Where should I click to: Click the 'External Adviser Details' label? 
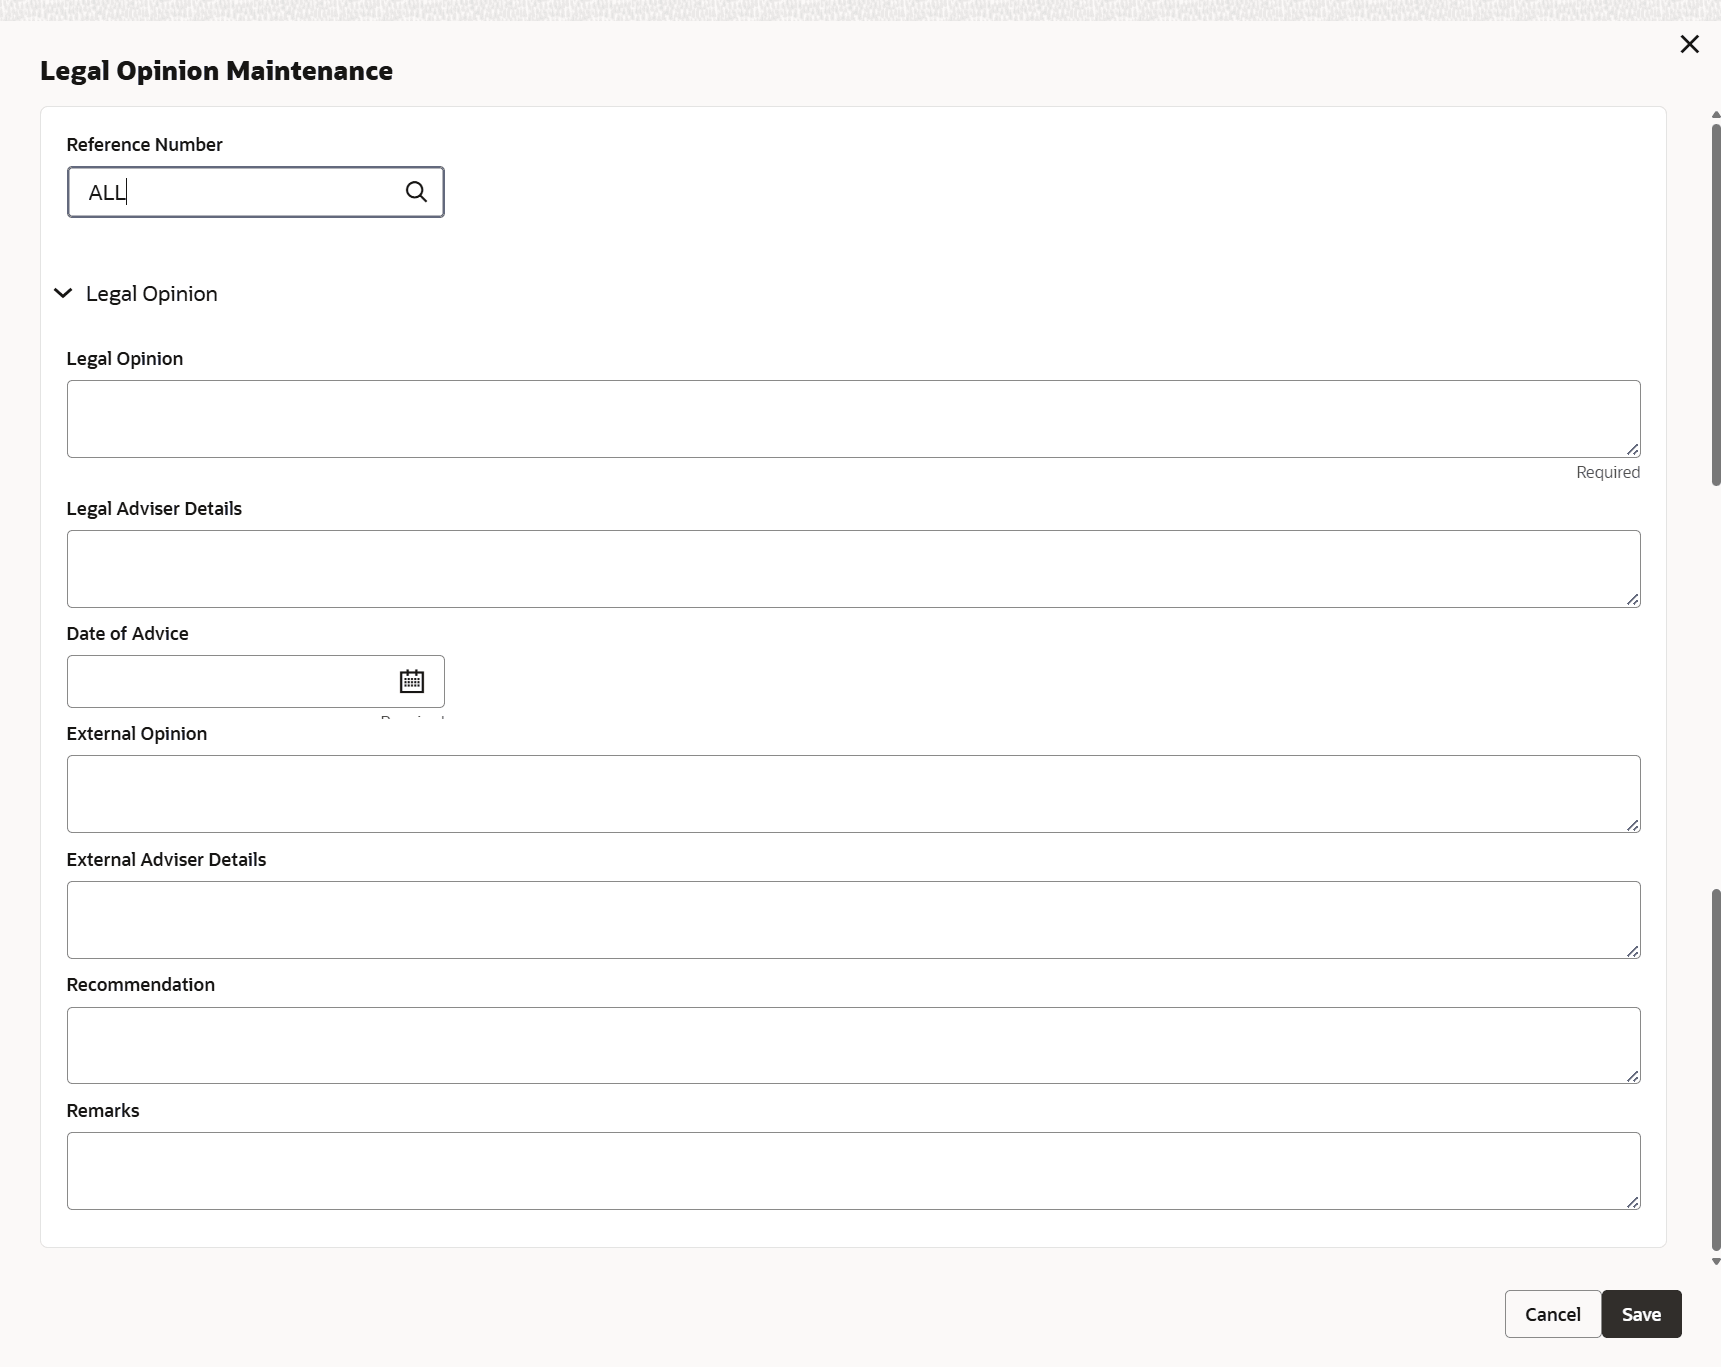(x=166, y=860)
